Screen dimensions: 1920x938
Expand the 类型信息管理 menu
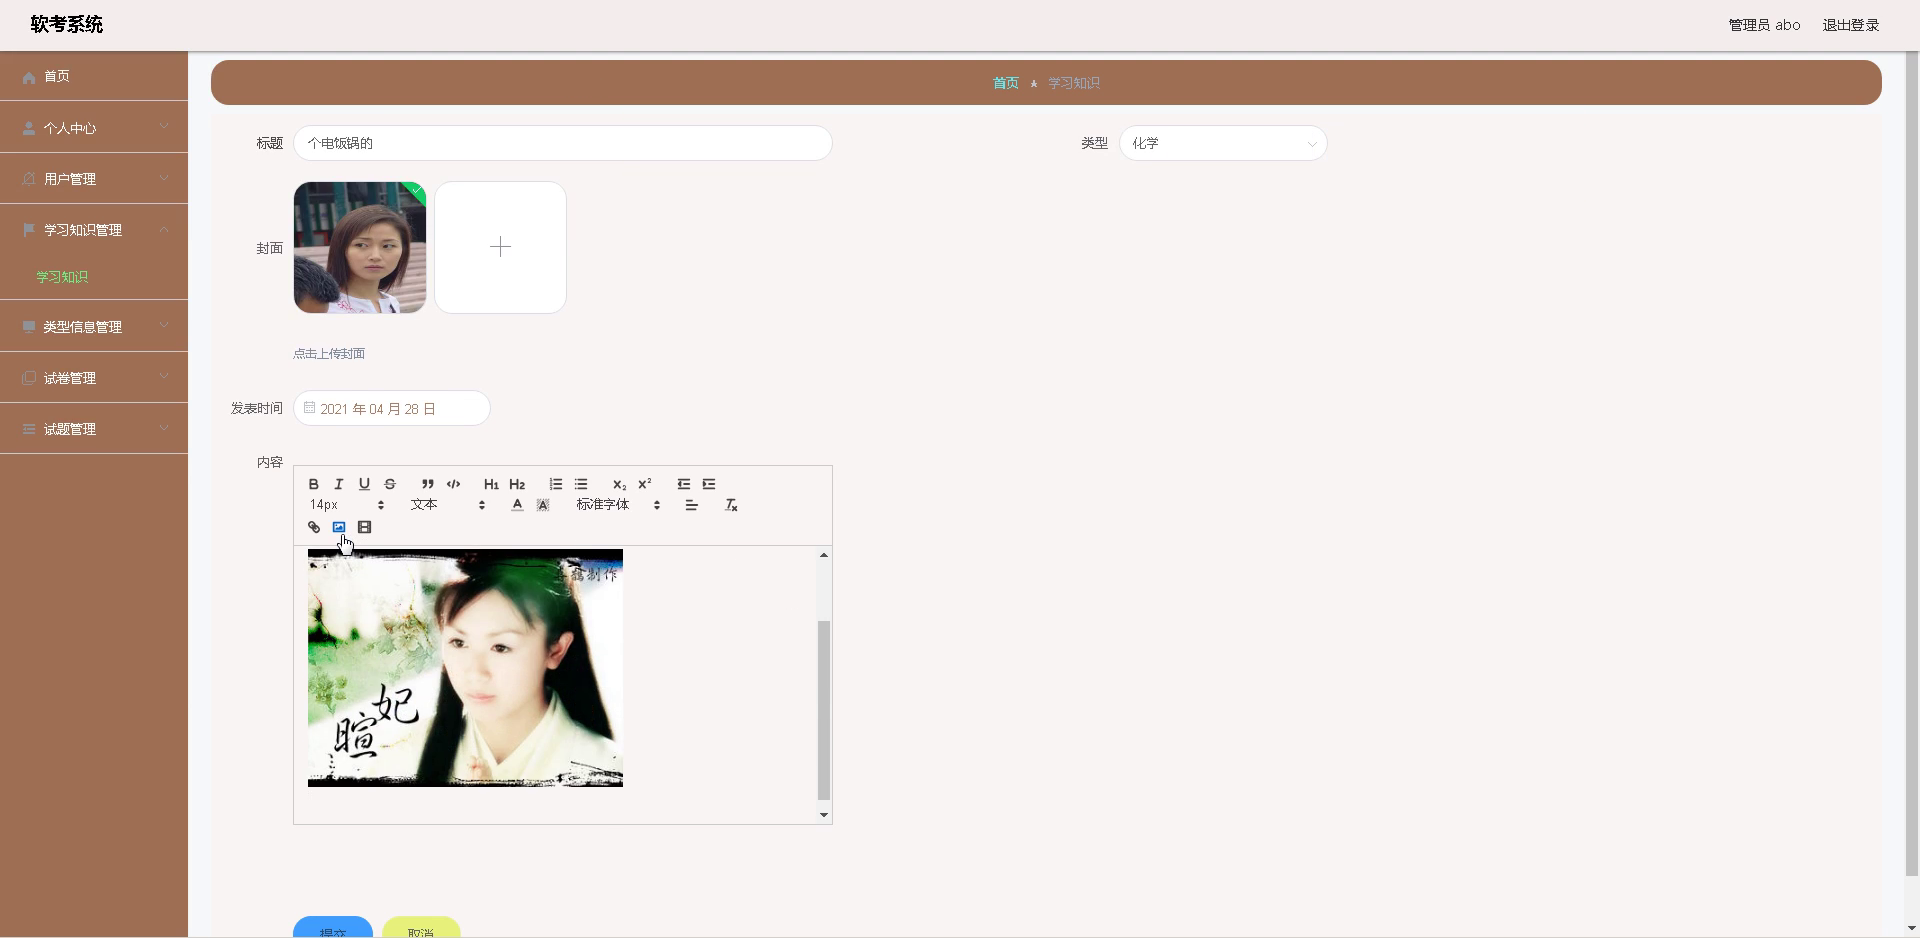click(94, 326)
